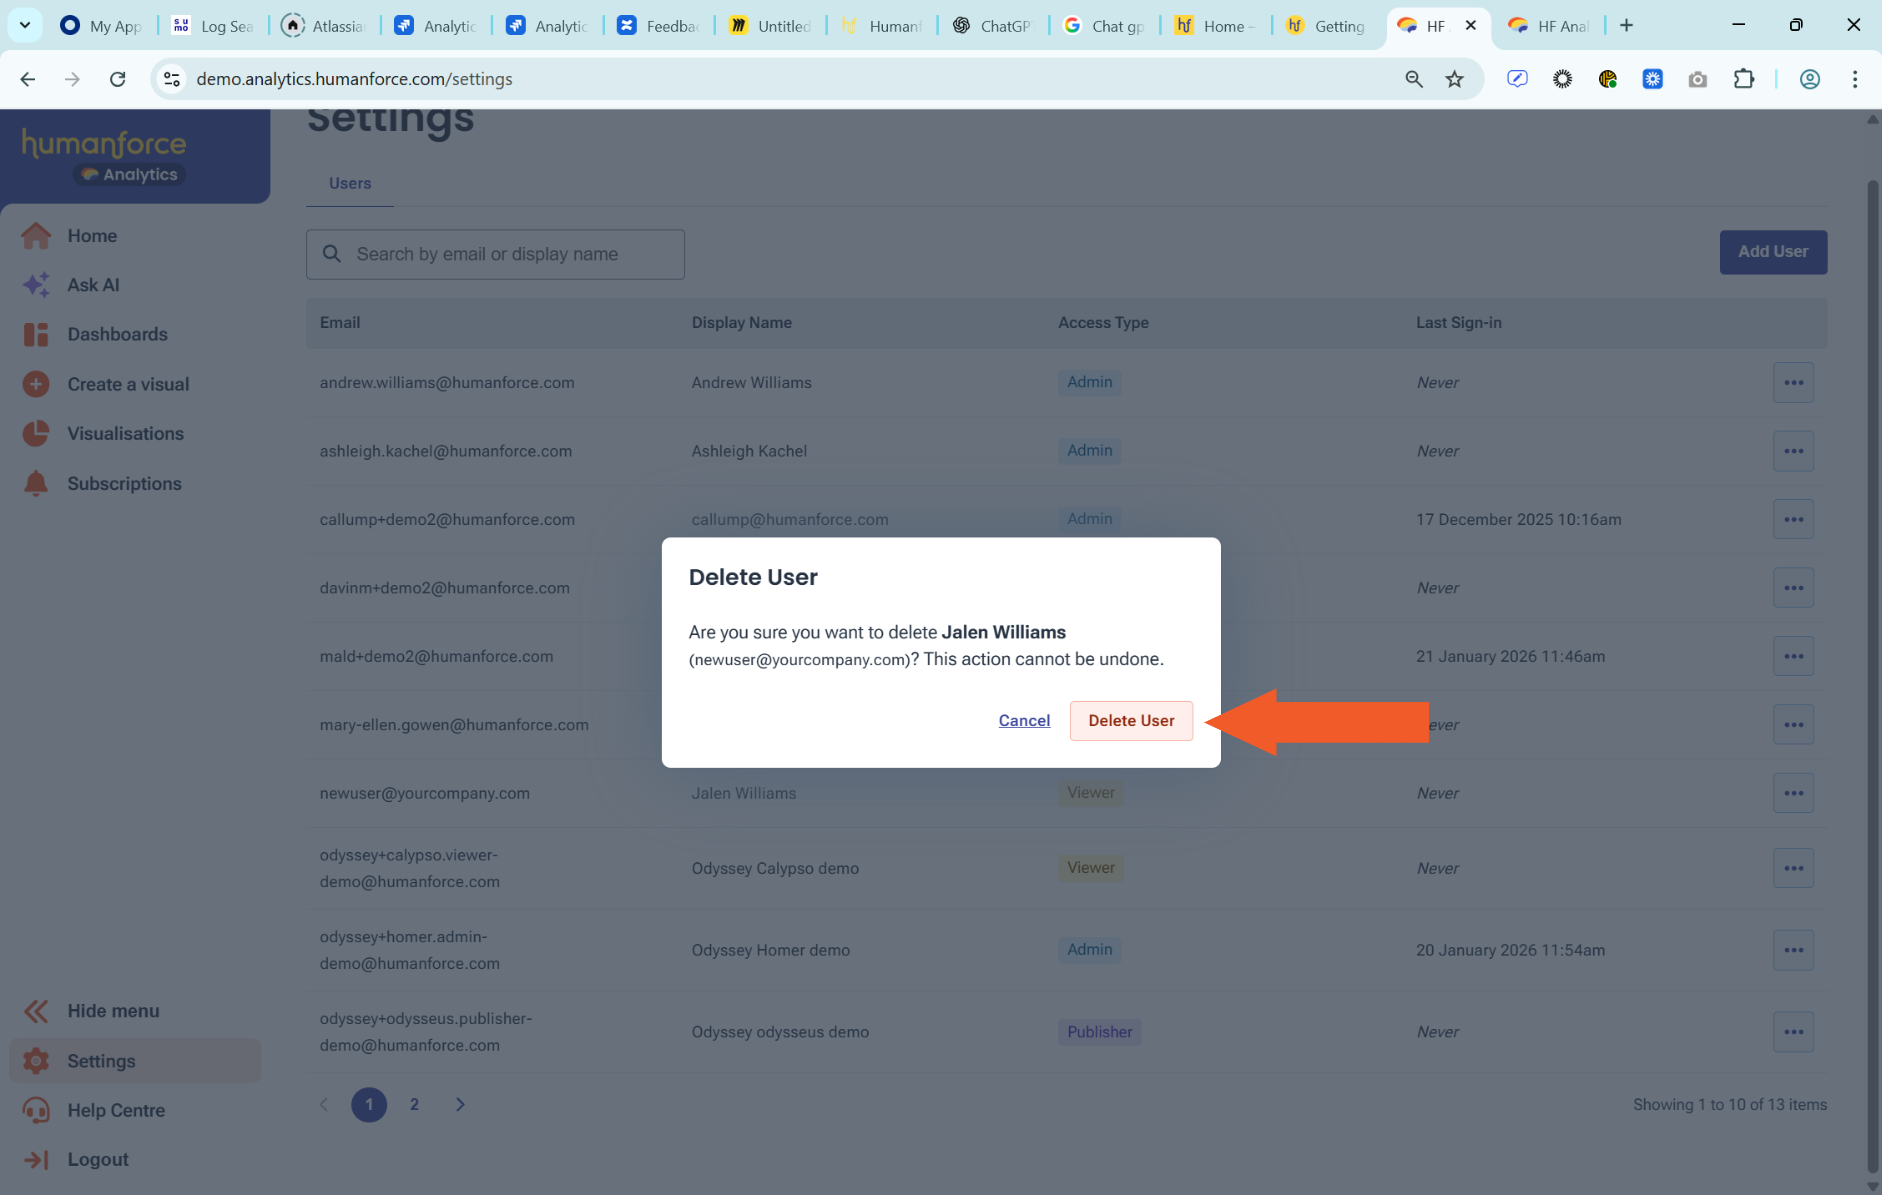Open the Home sidebar icon
Viewport: 1882px width, 1195px height.
click(x=36, y=236)
